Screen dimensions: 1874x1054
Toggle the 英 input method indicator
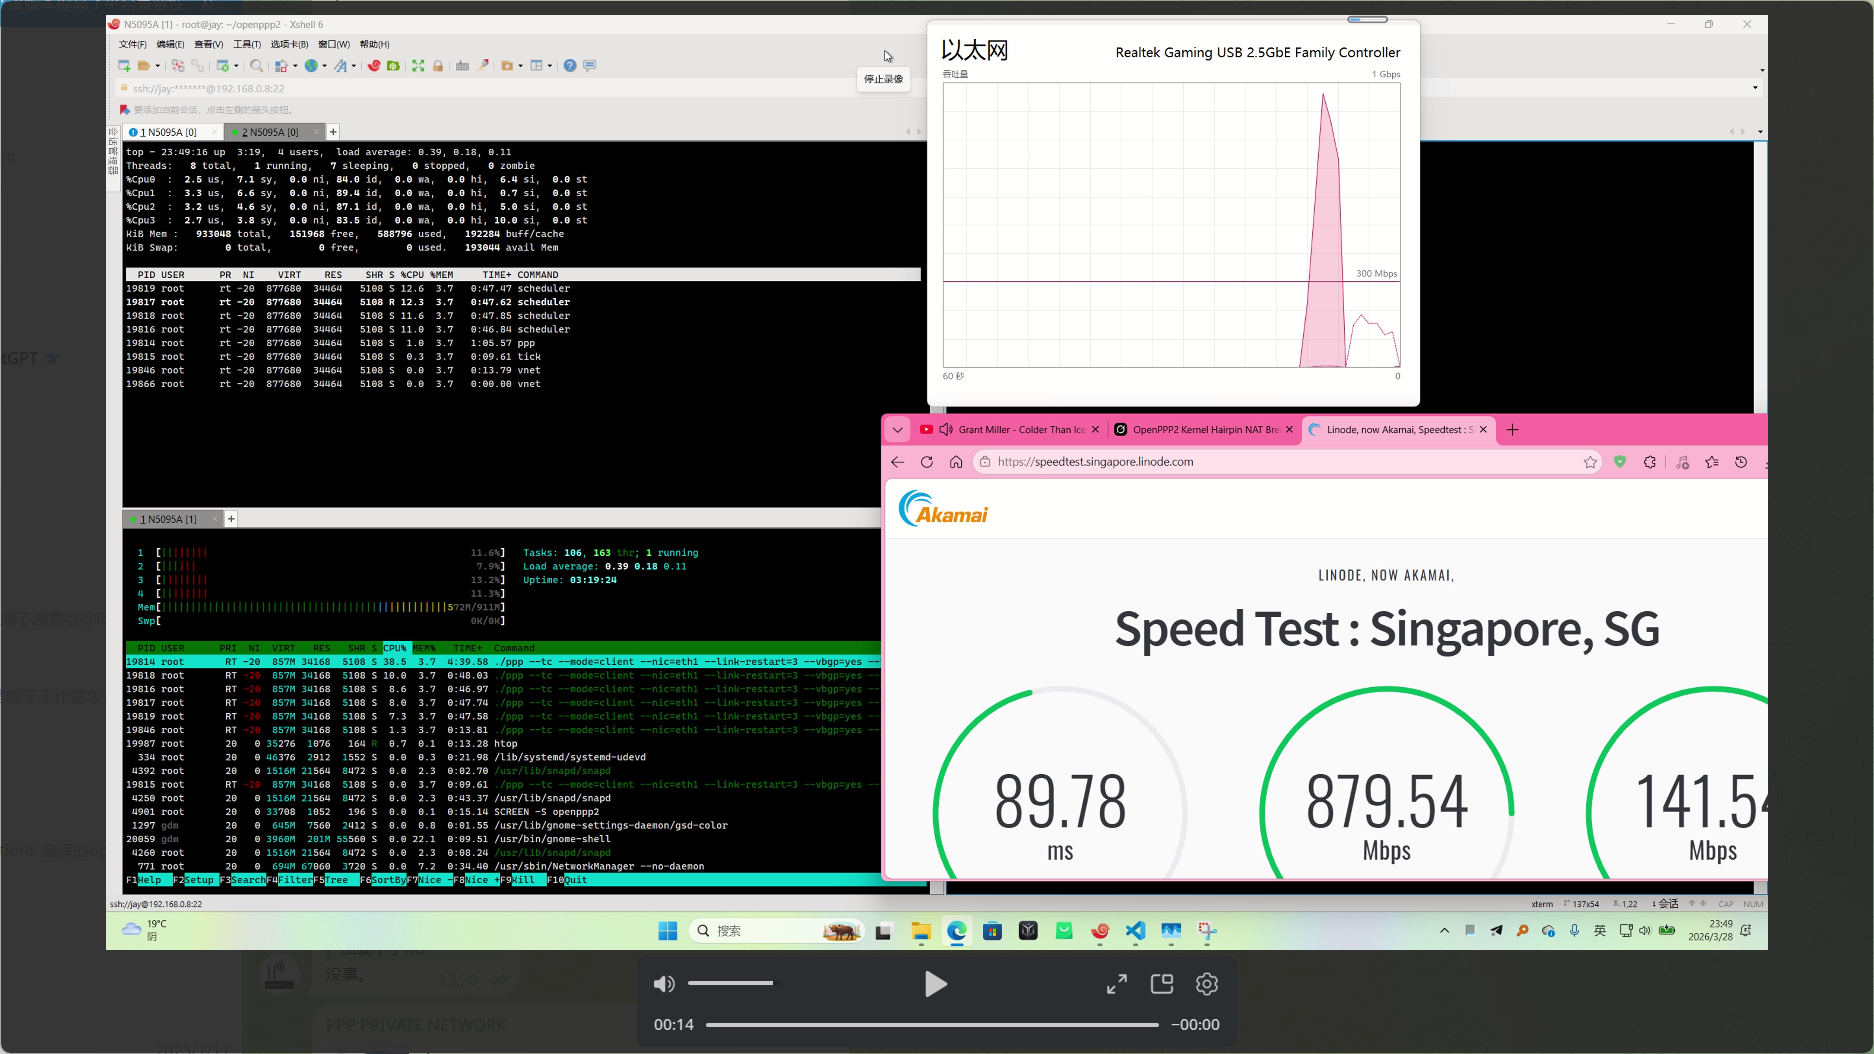point(1600,931)
